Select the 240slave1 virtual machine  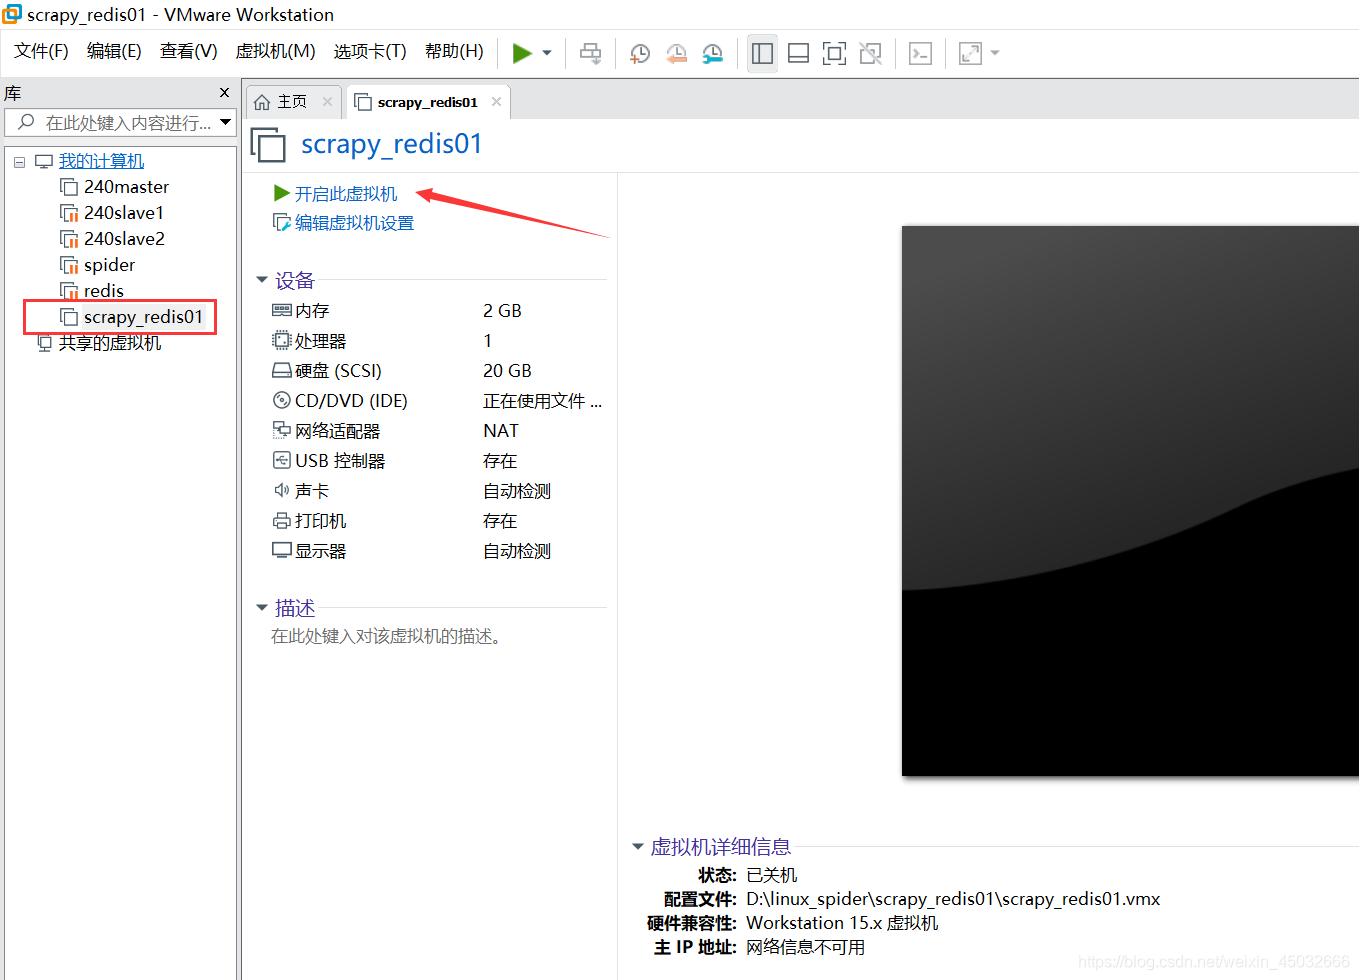(123, 213)
